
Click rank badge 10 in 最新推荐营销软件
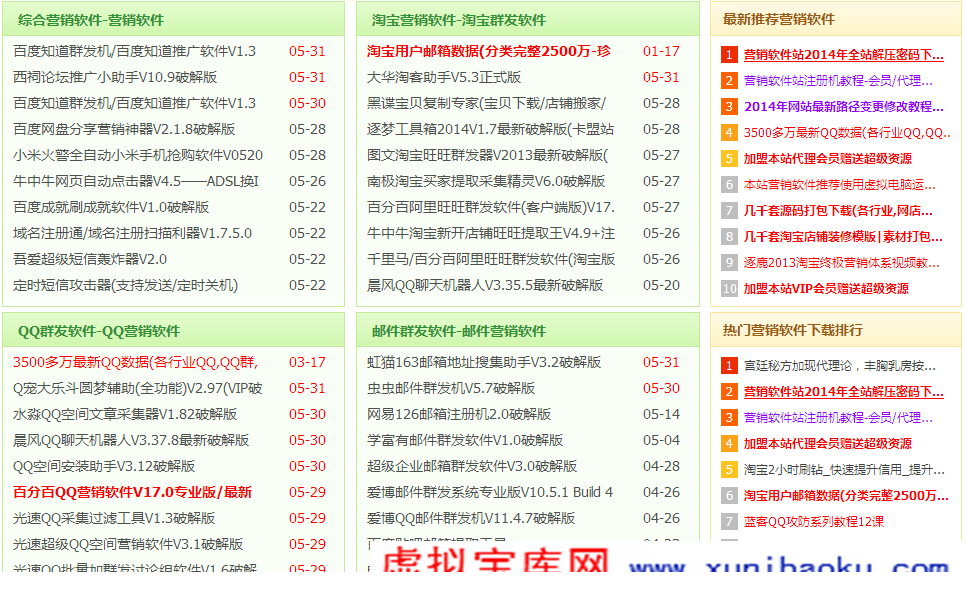click(729, 289)
